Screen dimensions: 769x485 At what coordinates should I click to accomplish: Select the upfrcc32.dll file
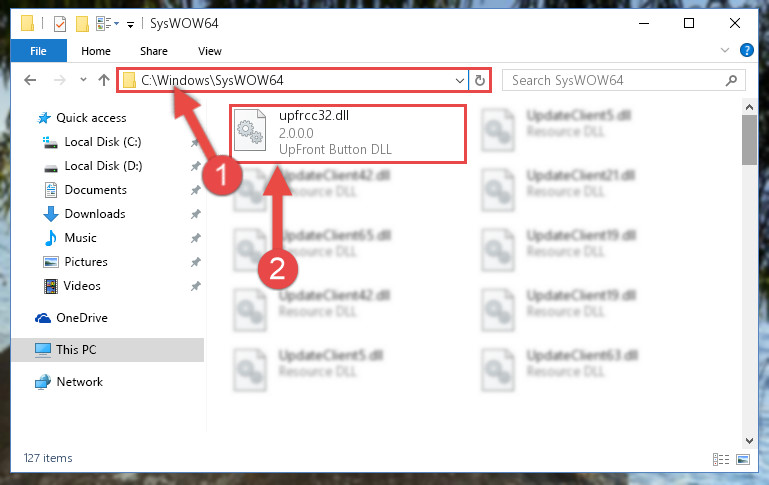tap(348, 133)
